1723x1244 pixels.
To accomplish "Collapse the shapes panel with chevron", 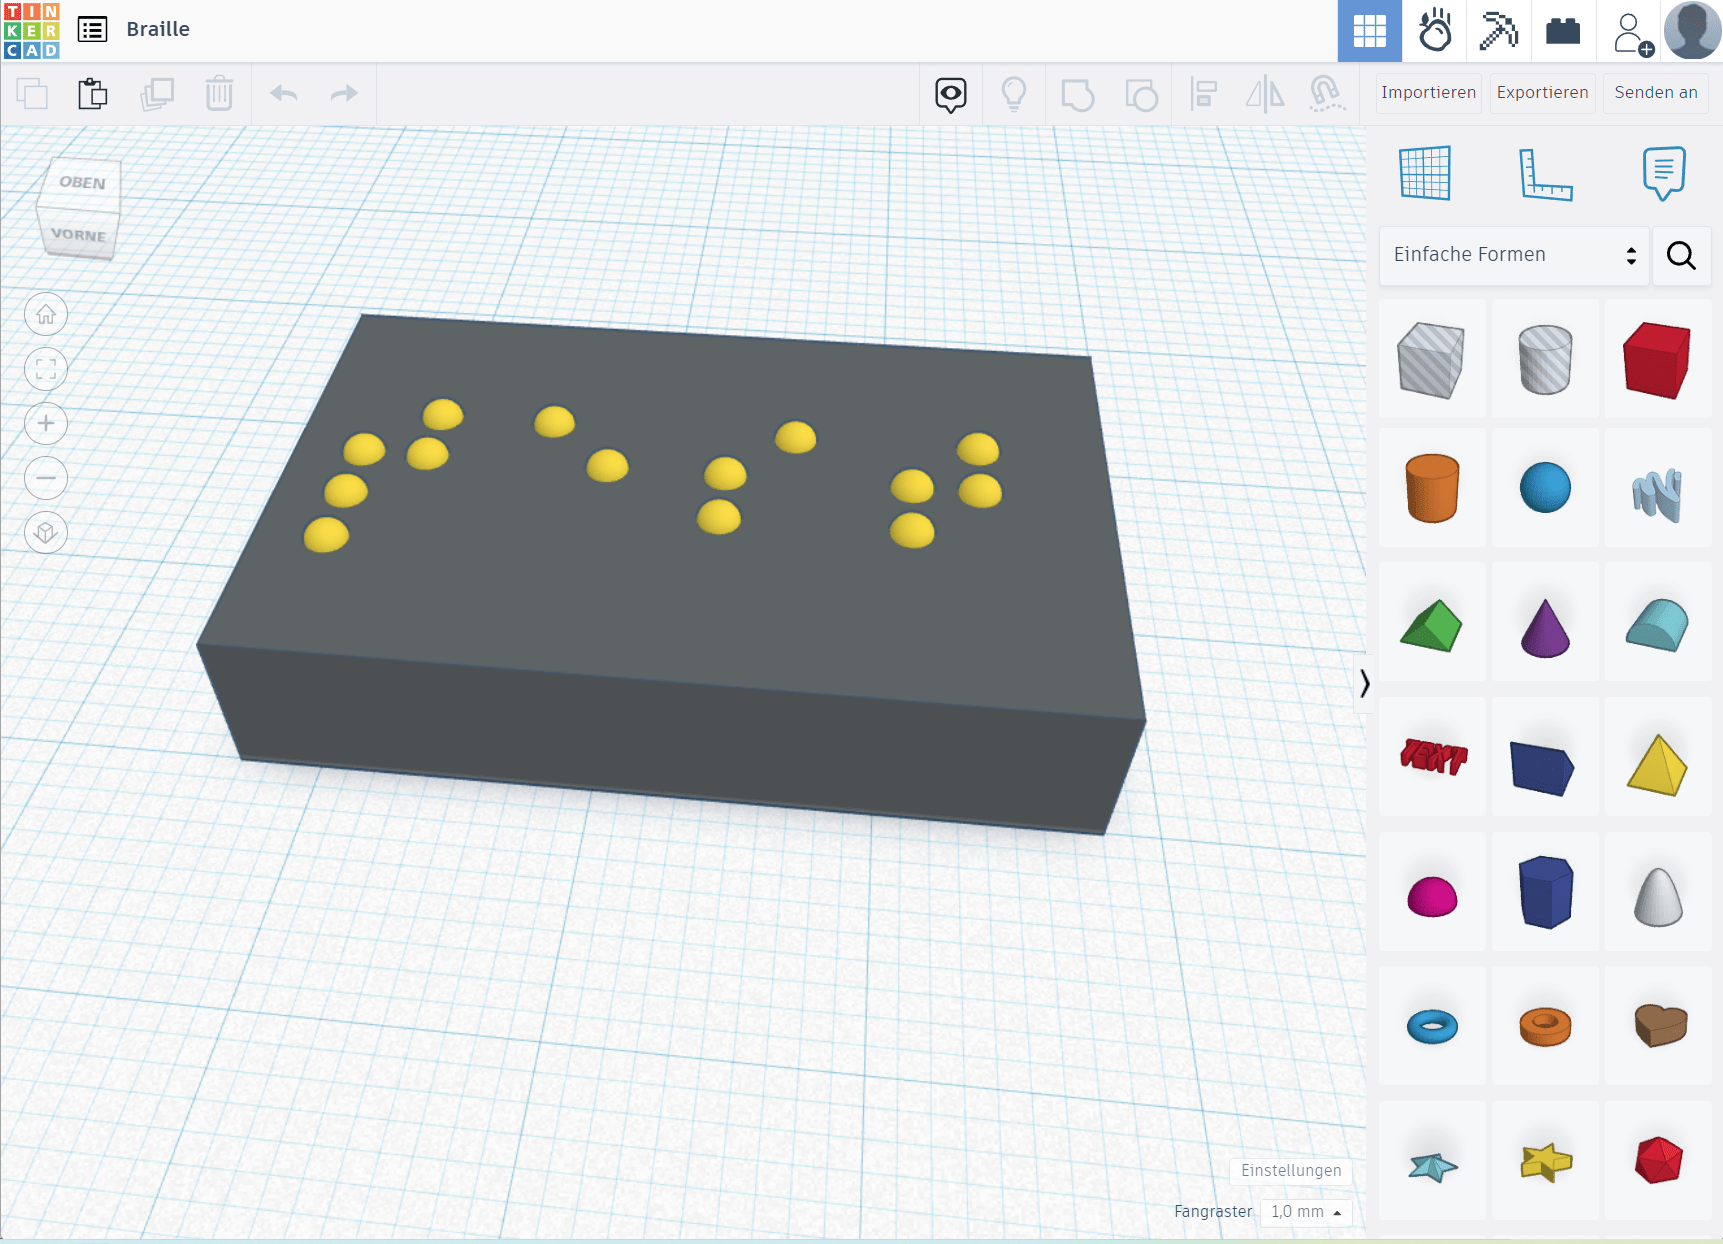I will 1364,684.
